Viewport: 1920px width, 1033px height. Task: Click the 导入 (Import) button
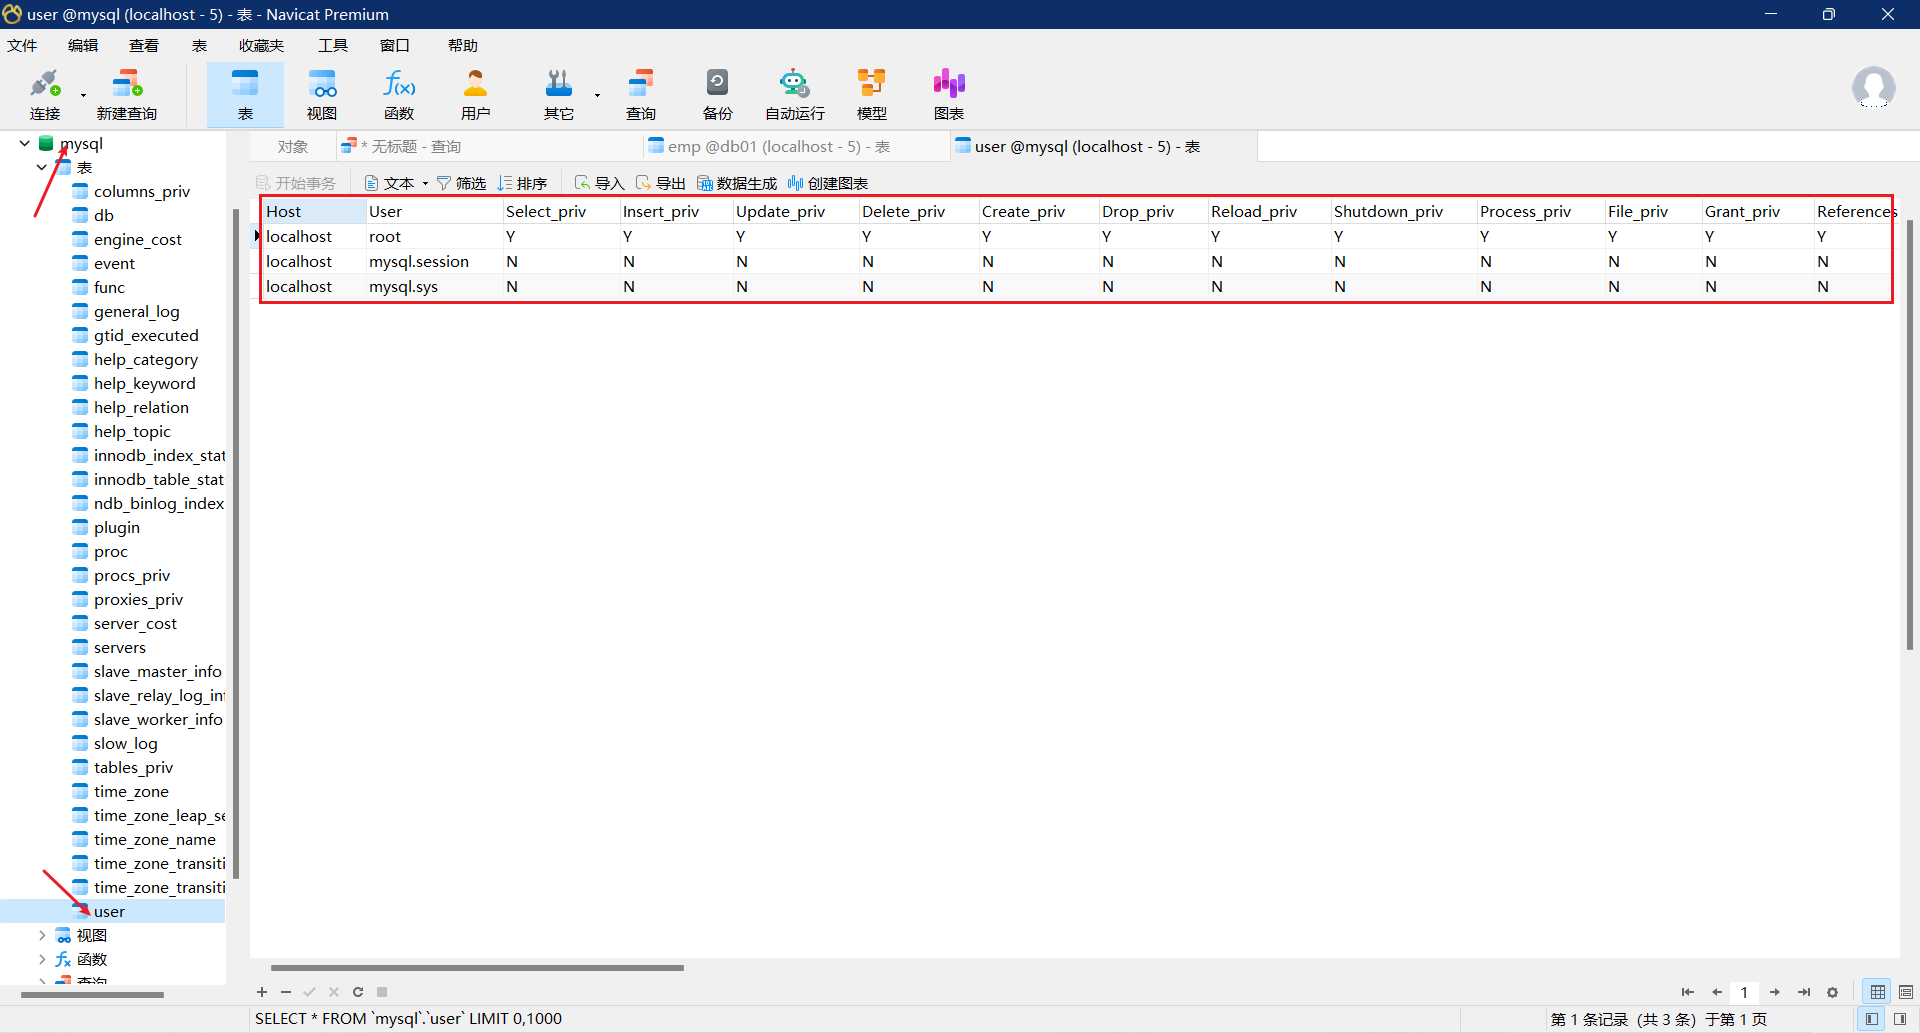[600, 183]
